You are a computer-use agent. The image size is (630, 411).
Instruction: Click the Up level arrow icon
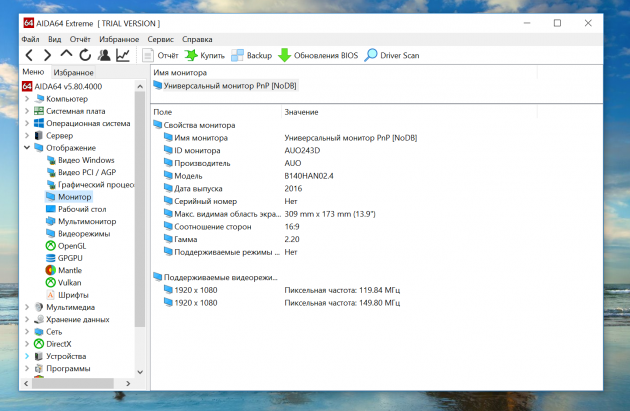[x=66, y=55]
